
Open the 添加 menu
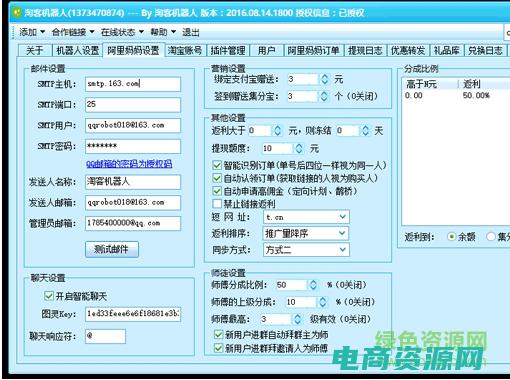coord(32,32)
